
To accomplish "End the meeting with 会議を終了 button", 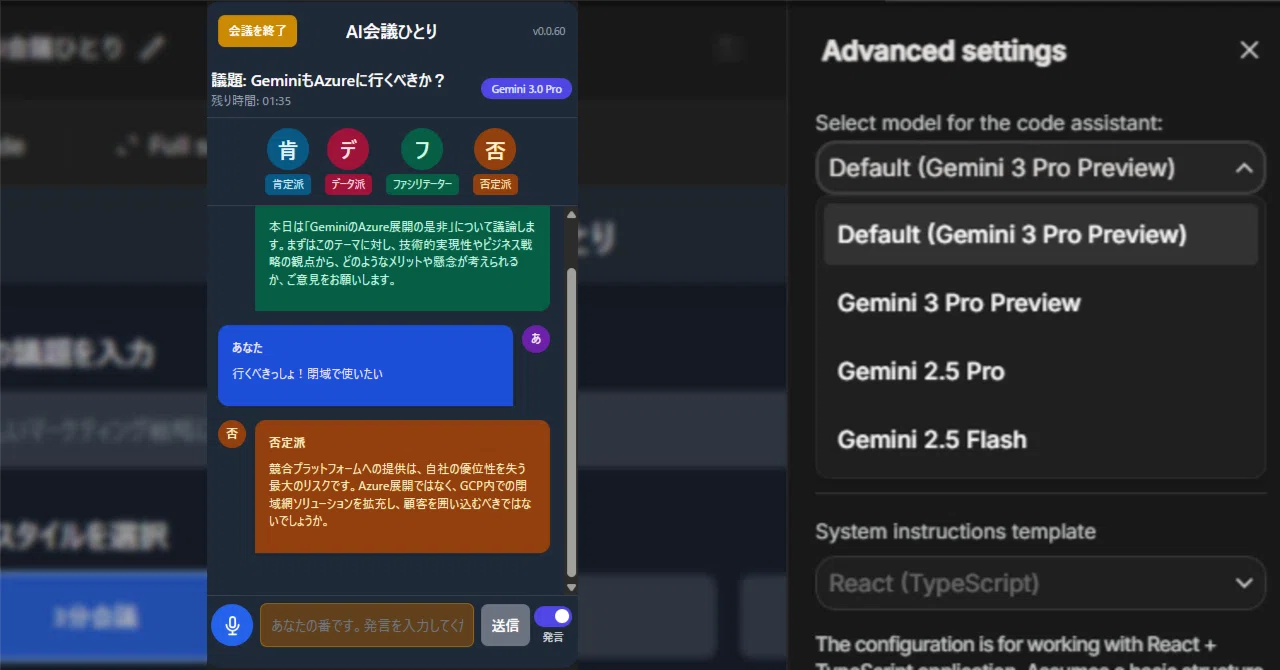I will [257, 31].
